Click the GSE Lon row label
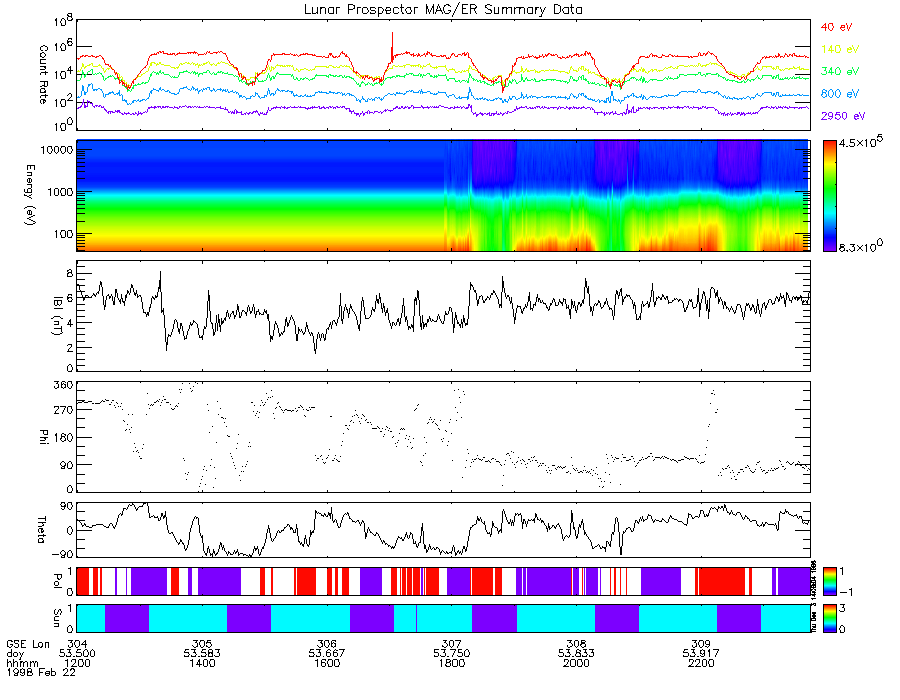 point(27,643)
